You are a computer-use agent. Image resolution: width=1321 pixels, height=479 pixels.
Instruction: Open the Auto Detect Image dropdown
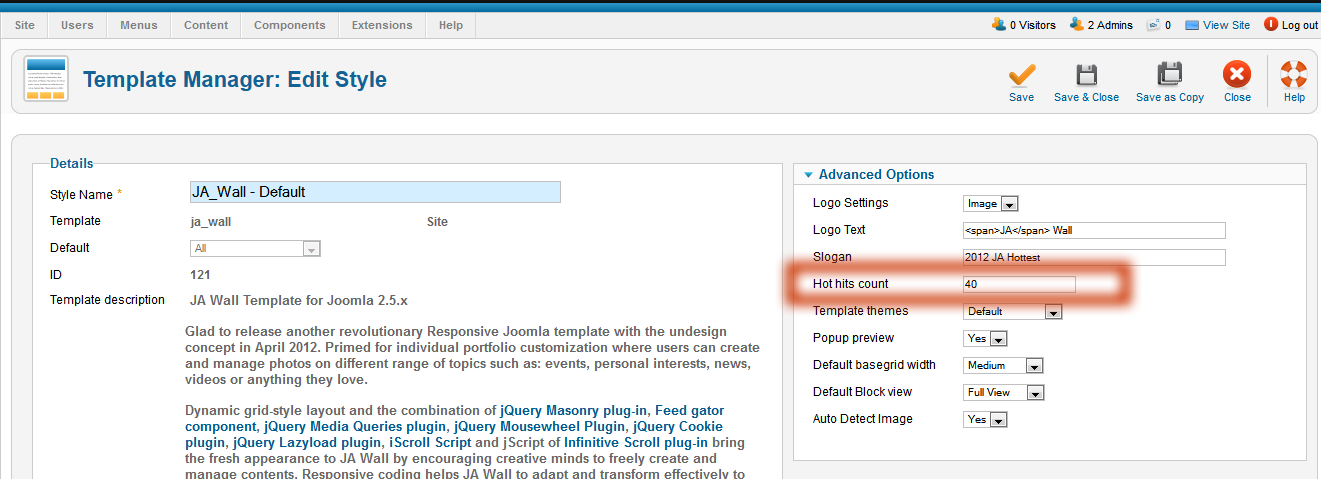[985, 420]
